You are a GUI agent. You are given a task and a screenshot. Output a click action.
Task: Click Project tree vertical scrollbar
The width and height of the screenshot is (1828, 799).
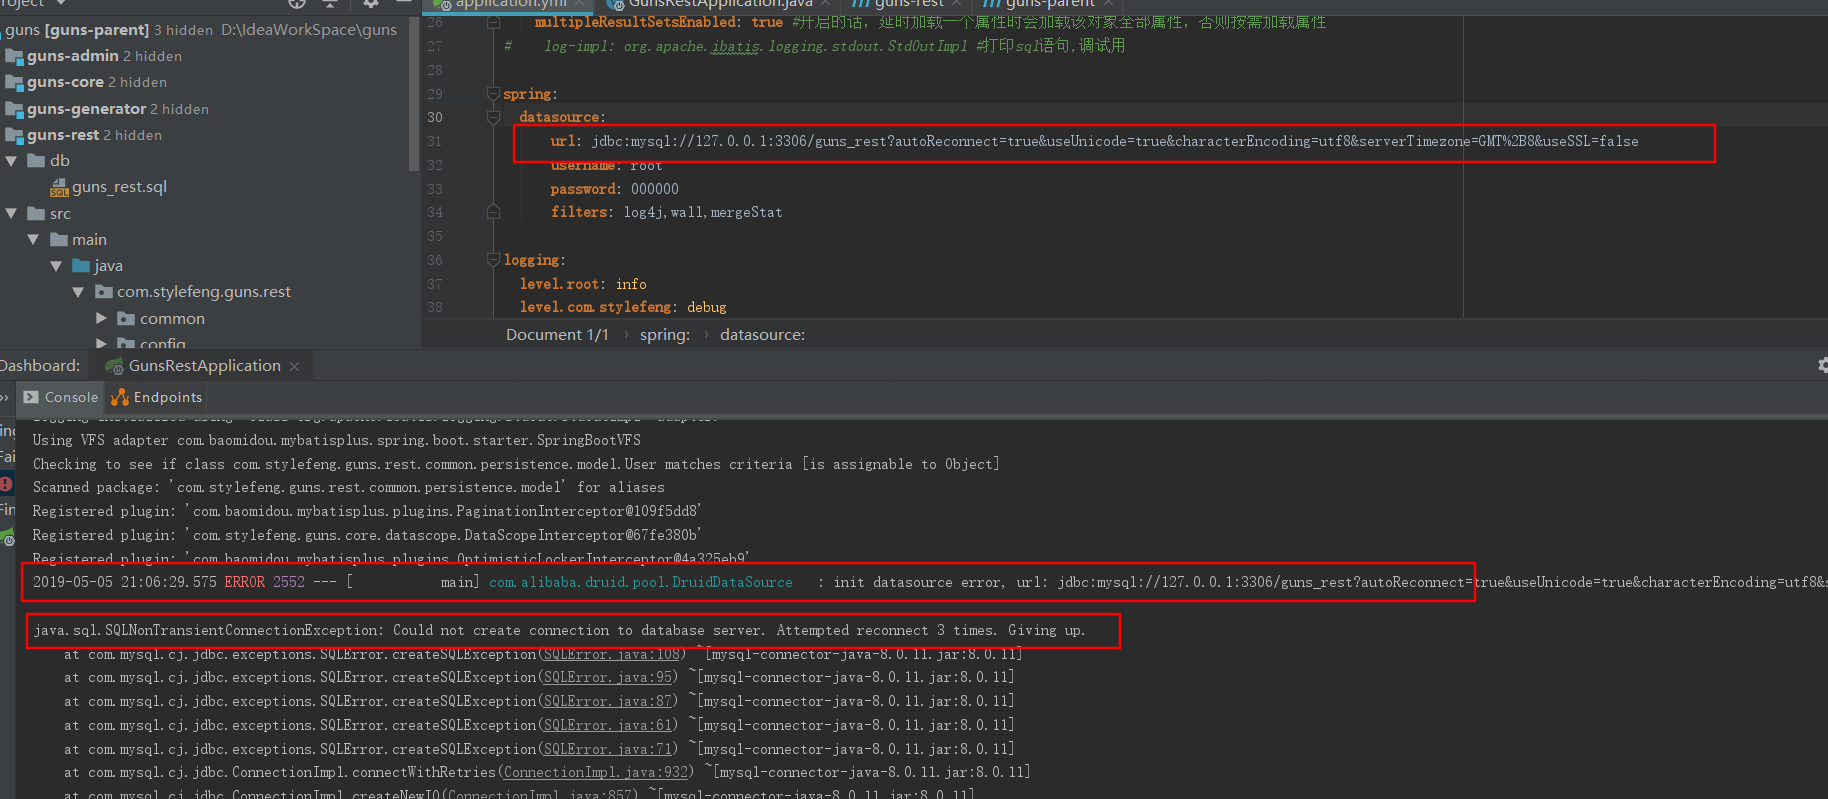coord(414,94)
